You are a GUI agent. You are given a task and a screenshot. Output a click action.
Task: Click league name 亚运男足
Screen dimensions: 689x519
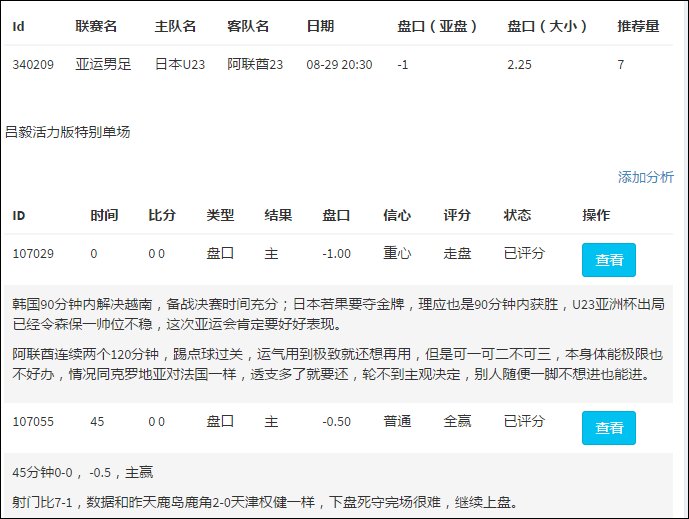103,65
